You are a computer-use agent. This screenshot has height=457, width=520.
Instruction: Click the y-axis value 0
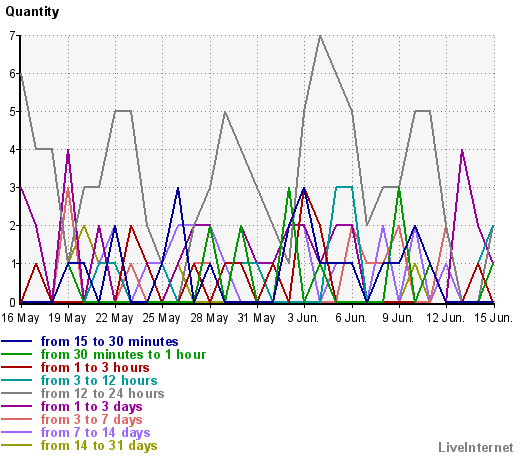click(x=13, y=302)
